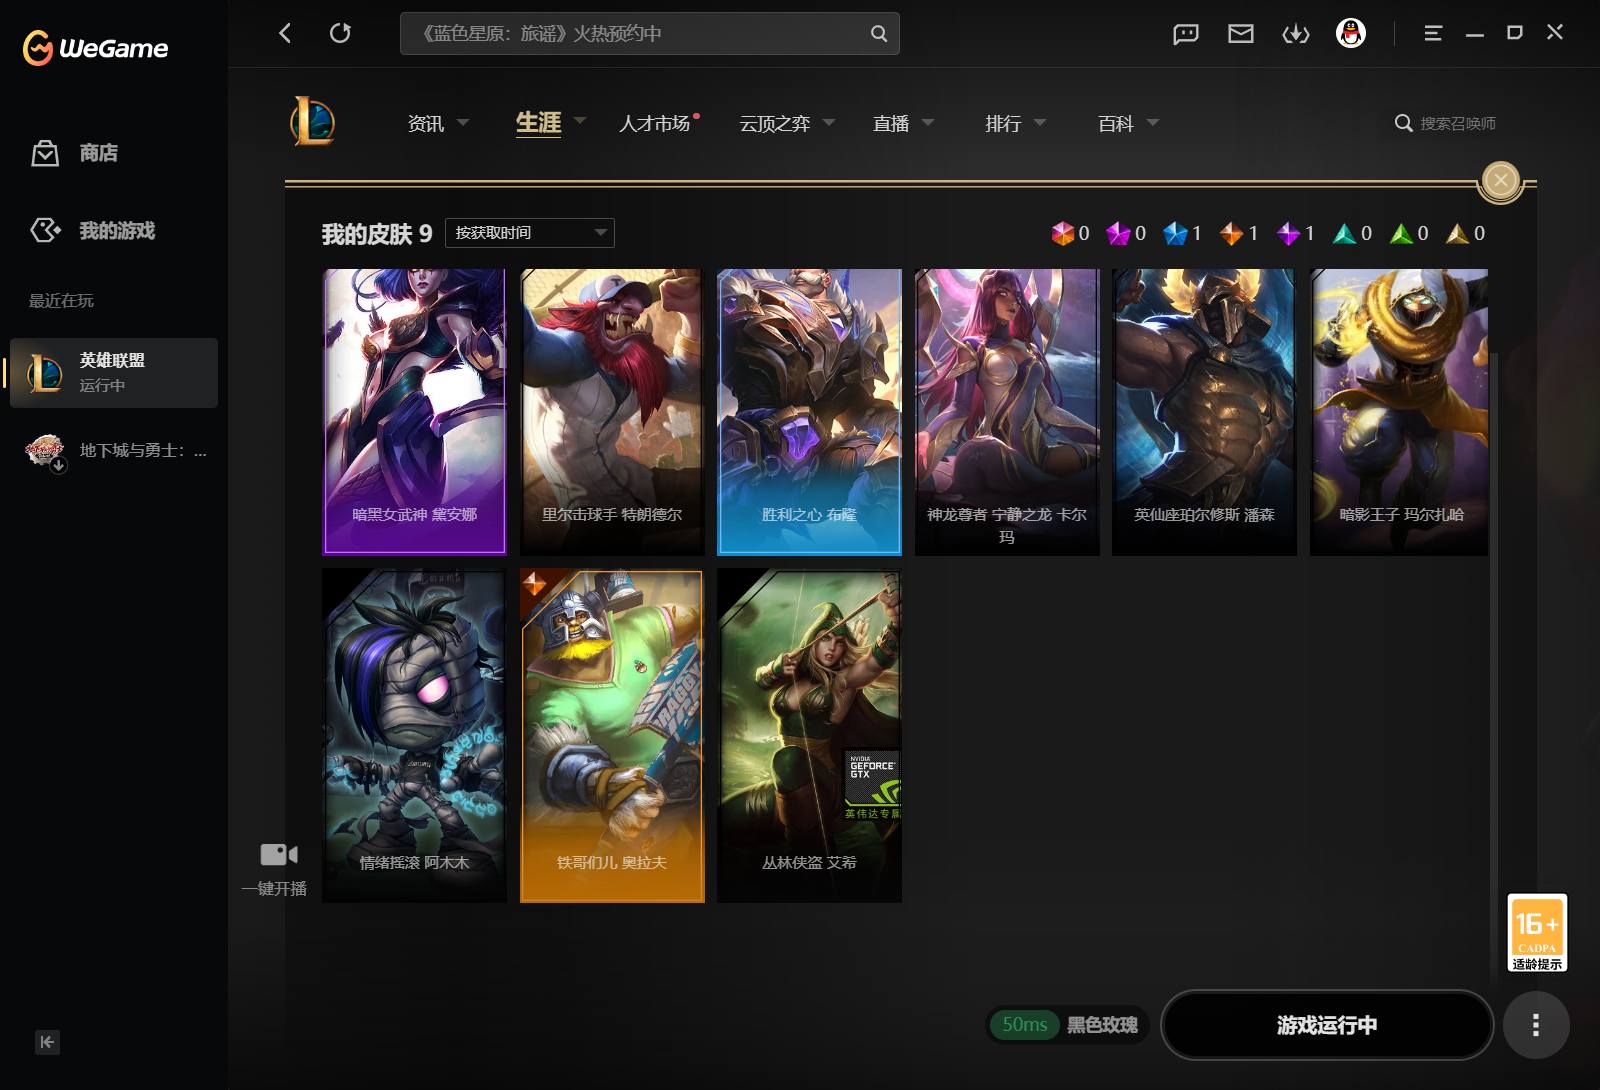Open the more options three-dot button

(x=1536, y=1025)
